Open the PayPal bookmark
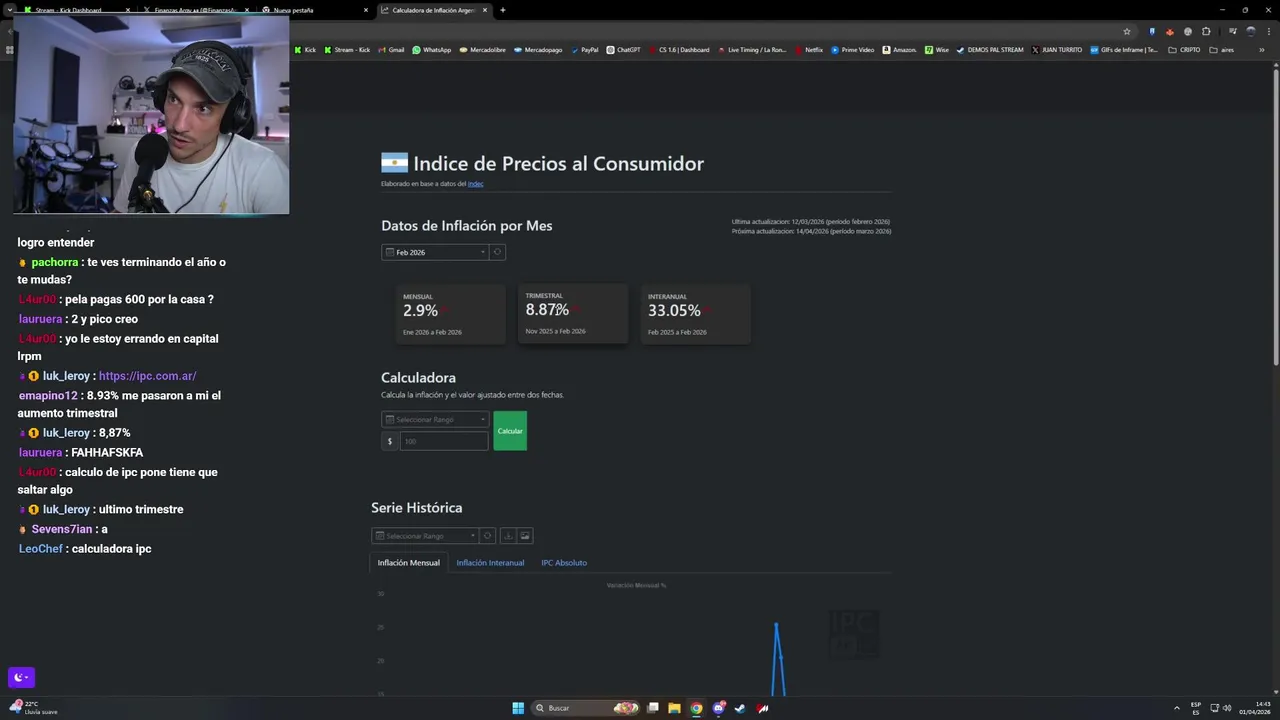 pyautogui.click(x=584, y=50)
